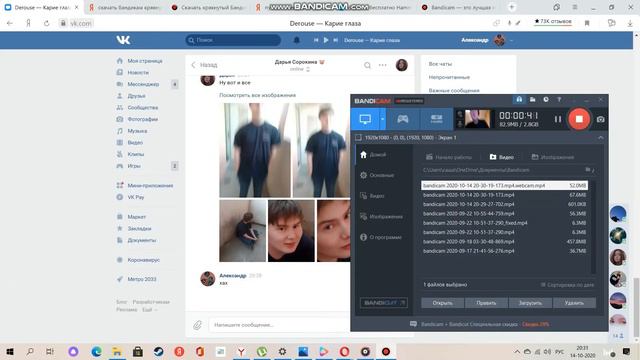Screen dimensions: 640x360
Task: Open Bandicam output folder icon in title bar
Action: tap(533, 100)
